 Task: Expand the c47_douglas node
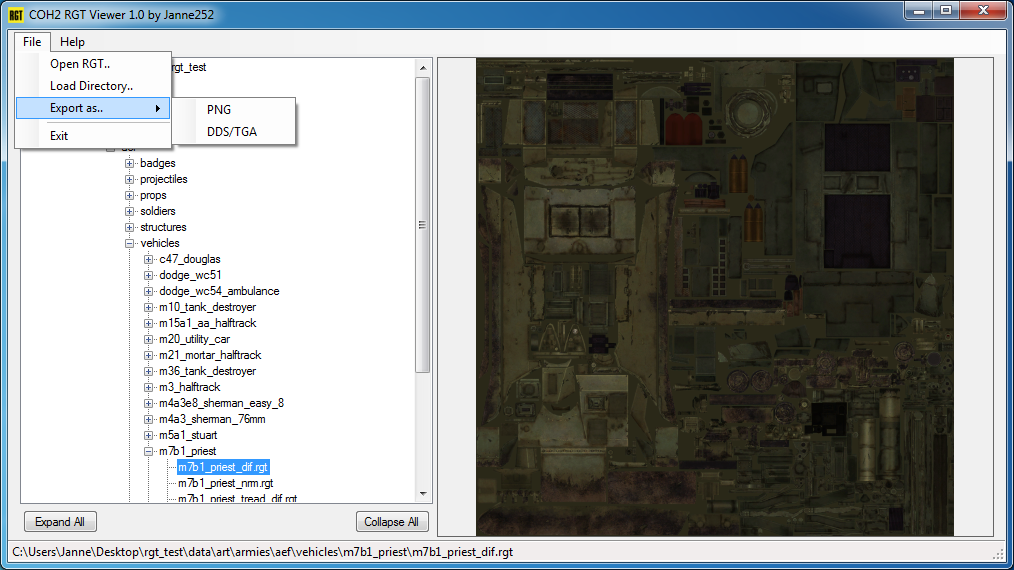(148, 259)
